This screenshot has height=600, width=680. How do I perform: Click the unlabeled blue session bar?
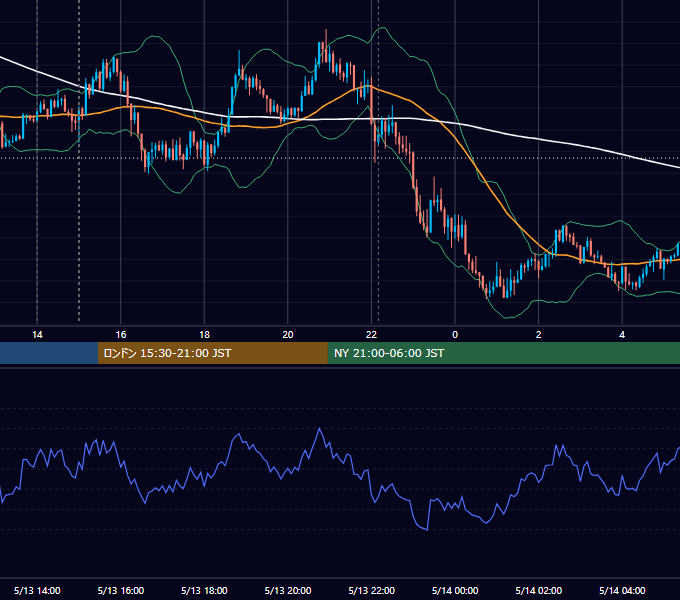tap(49, 353)
